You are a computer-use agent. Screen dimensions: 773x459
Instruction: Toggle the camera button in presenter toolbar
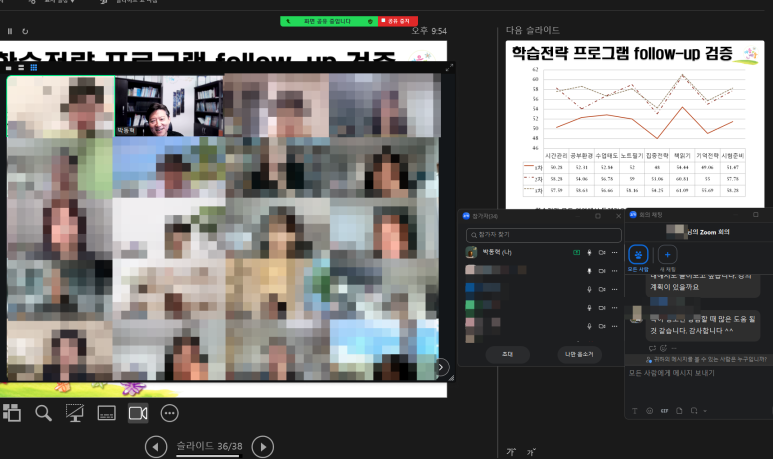pyautogui.click(x=138, y=413)
